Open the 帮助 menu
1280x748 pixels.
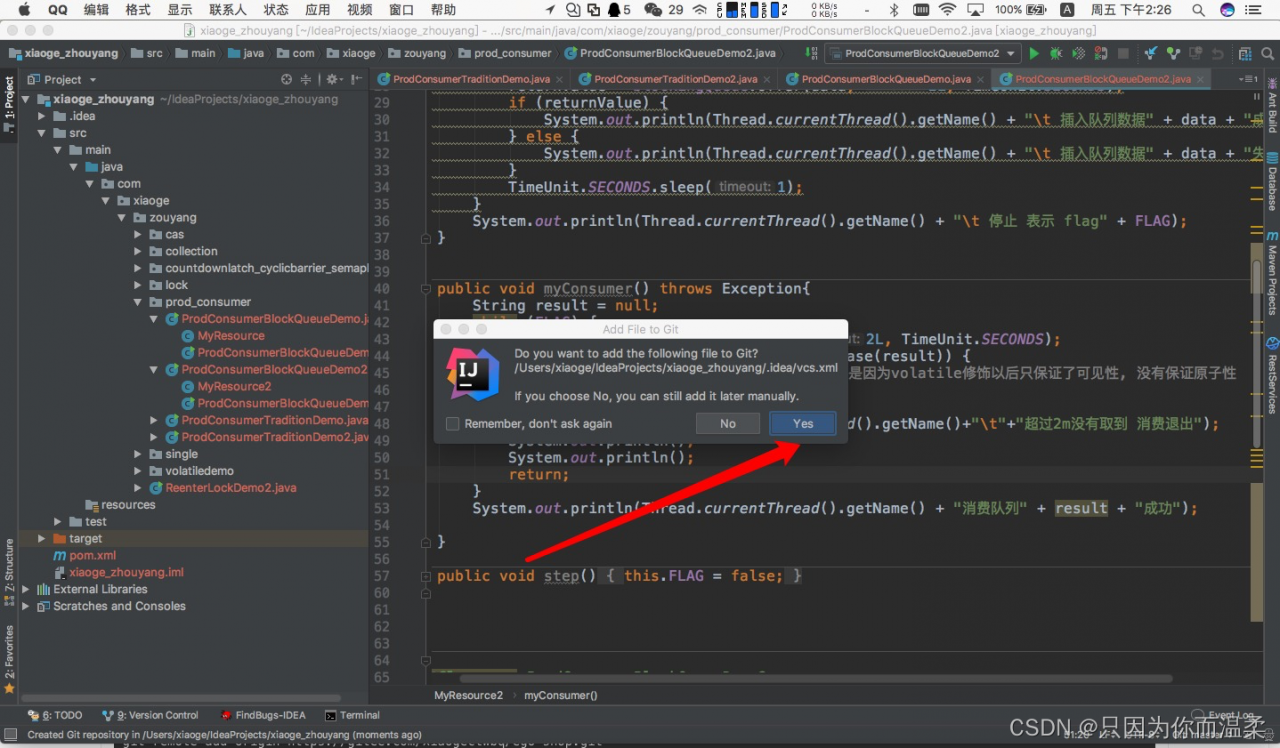click(443, 10)
